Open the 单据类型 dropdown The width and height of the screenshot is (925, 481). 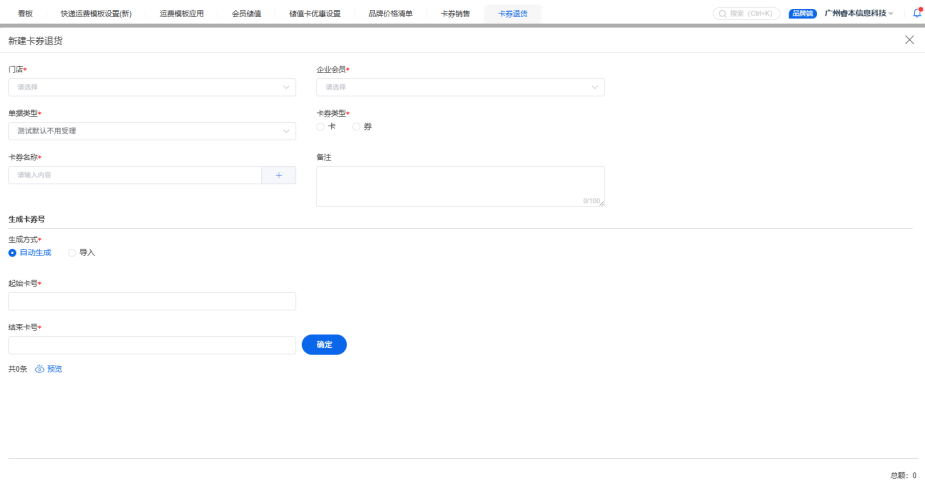click(152, 131)
